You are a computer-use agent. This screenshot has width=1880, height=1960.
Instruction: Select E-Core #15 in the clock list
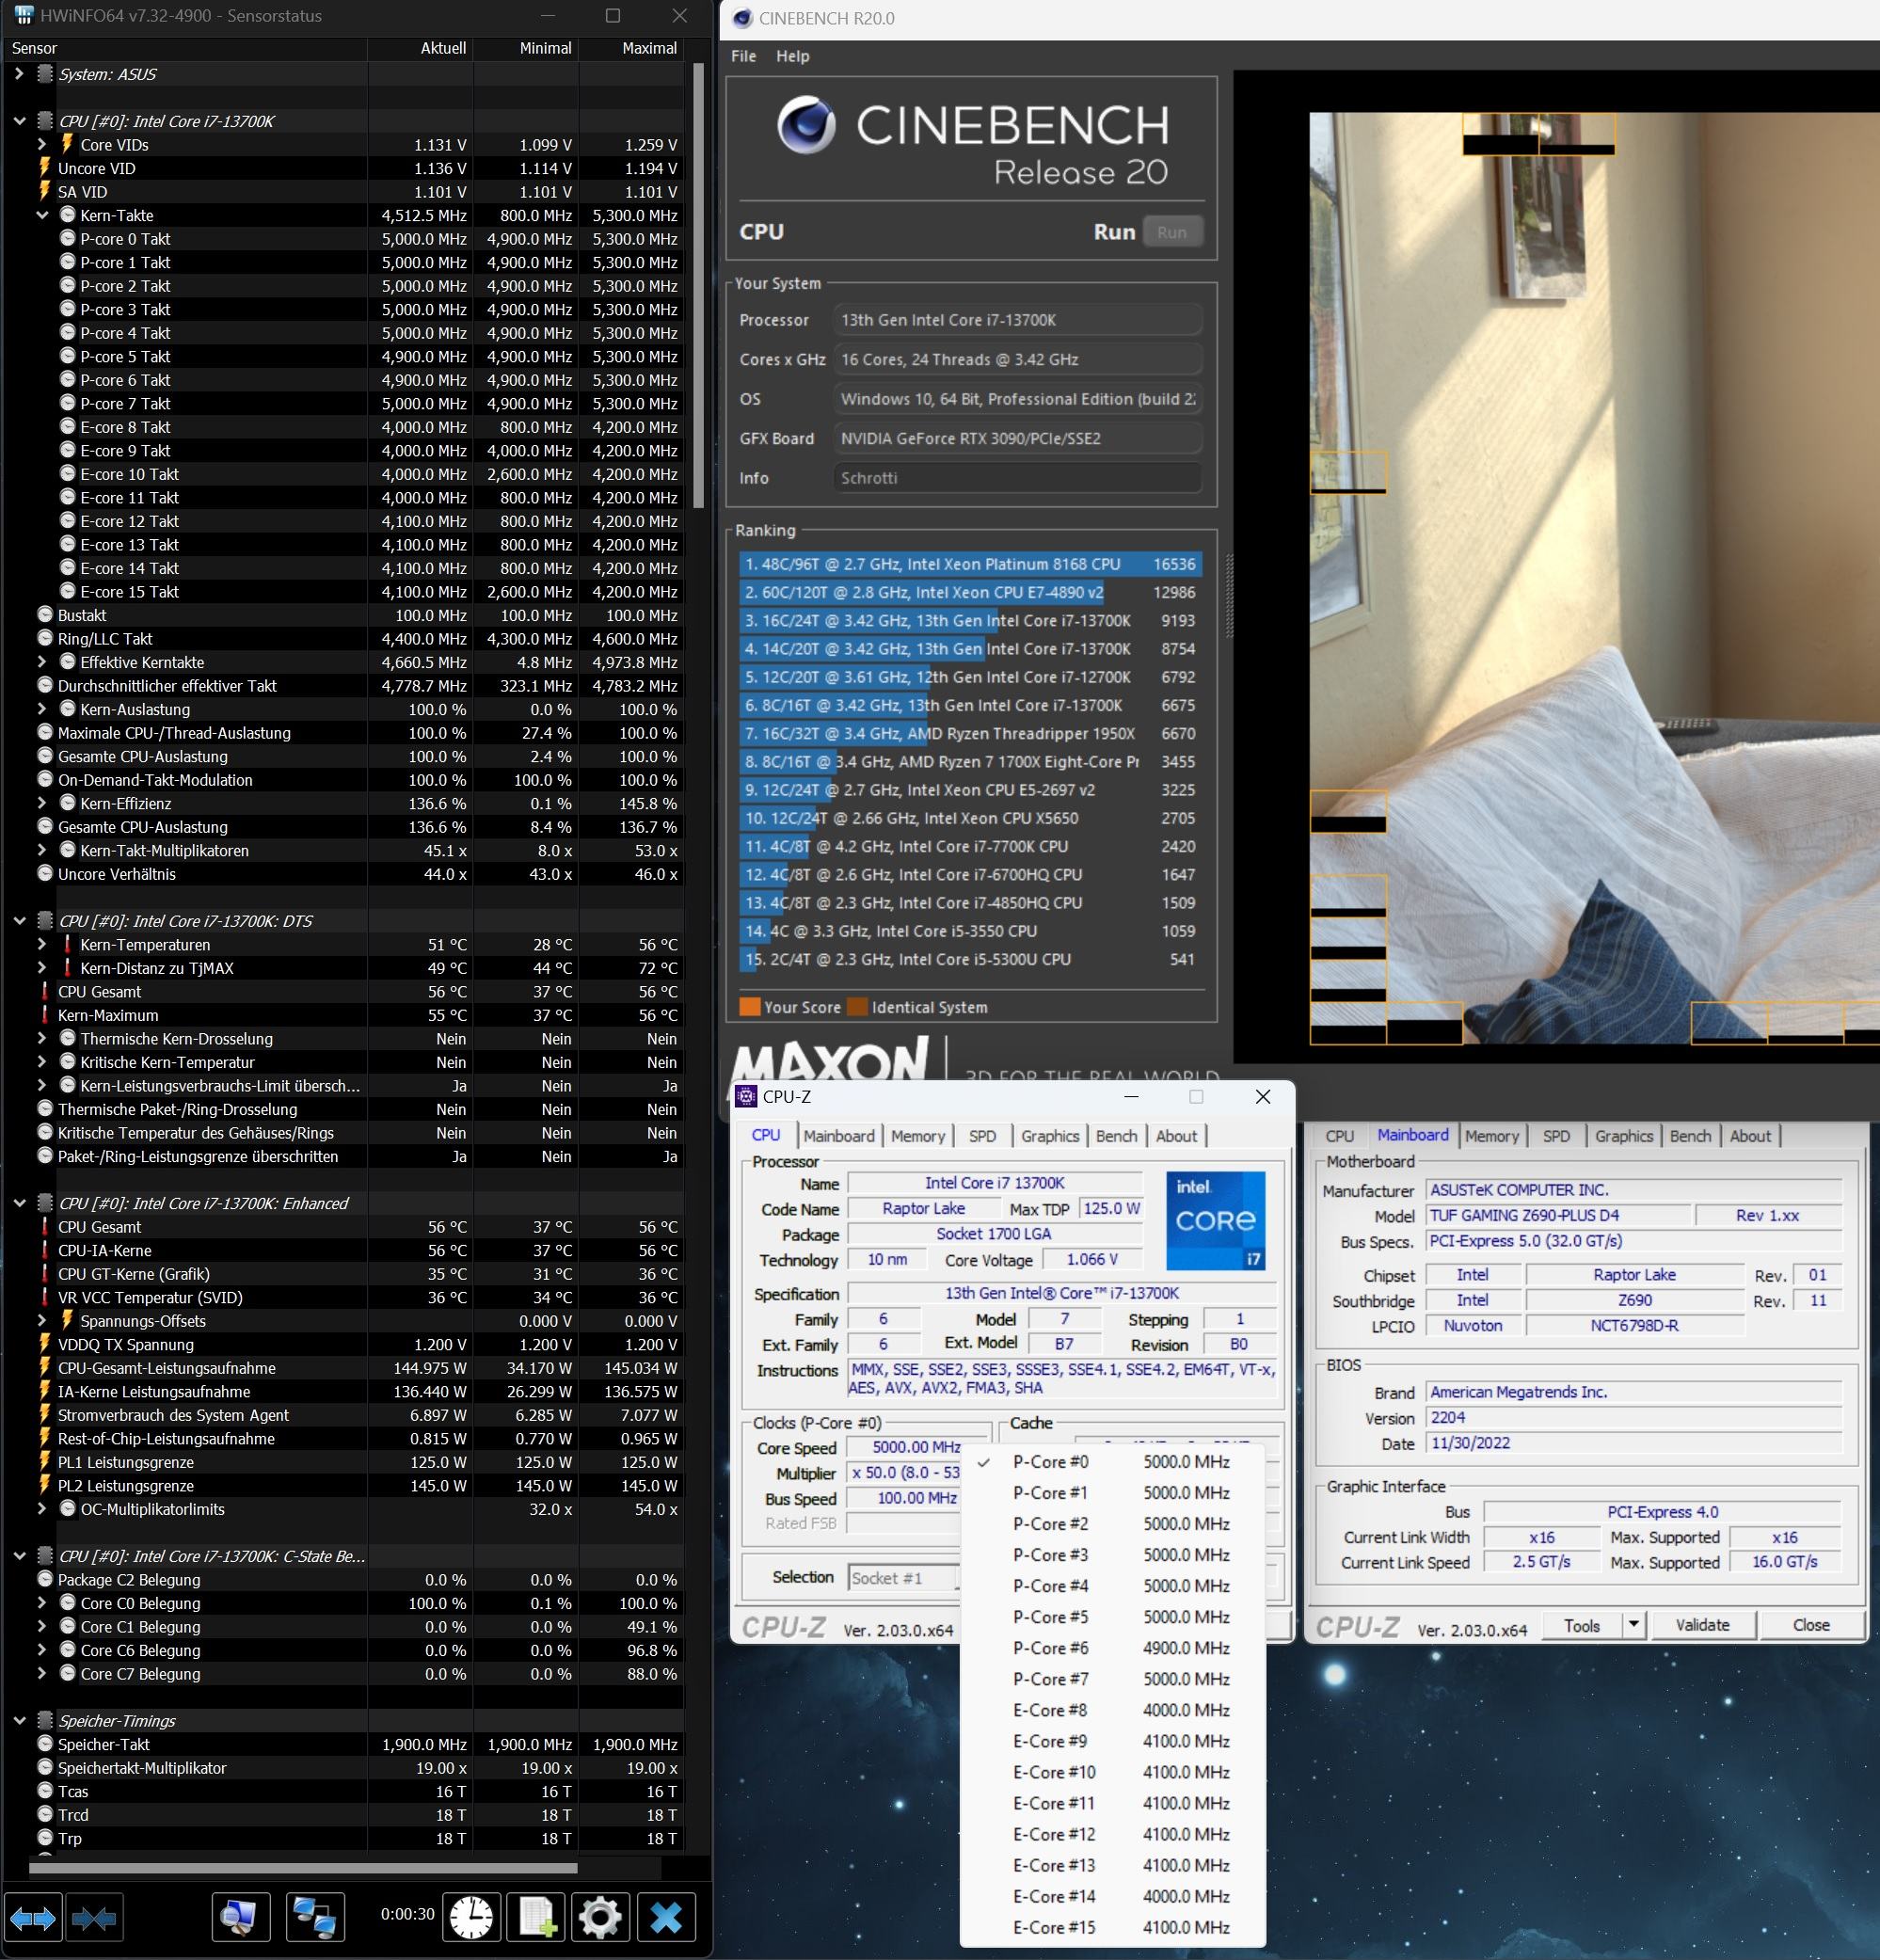(1054, 1927)
